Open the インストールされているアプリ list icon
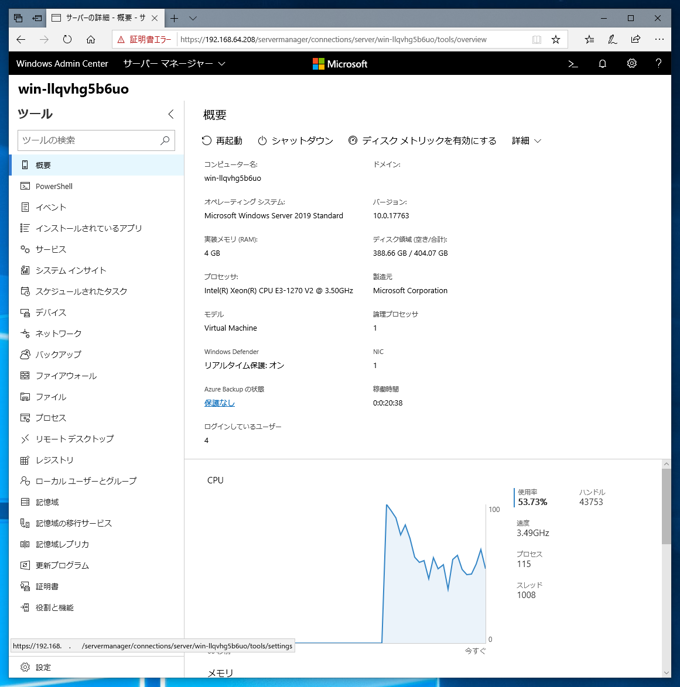Viewport: 680px width, 687px height. (25, 228)
